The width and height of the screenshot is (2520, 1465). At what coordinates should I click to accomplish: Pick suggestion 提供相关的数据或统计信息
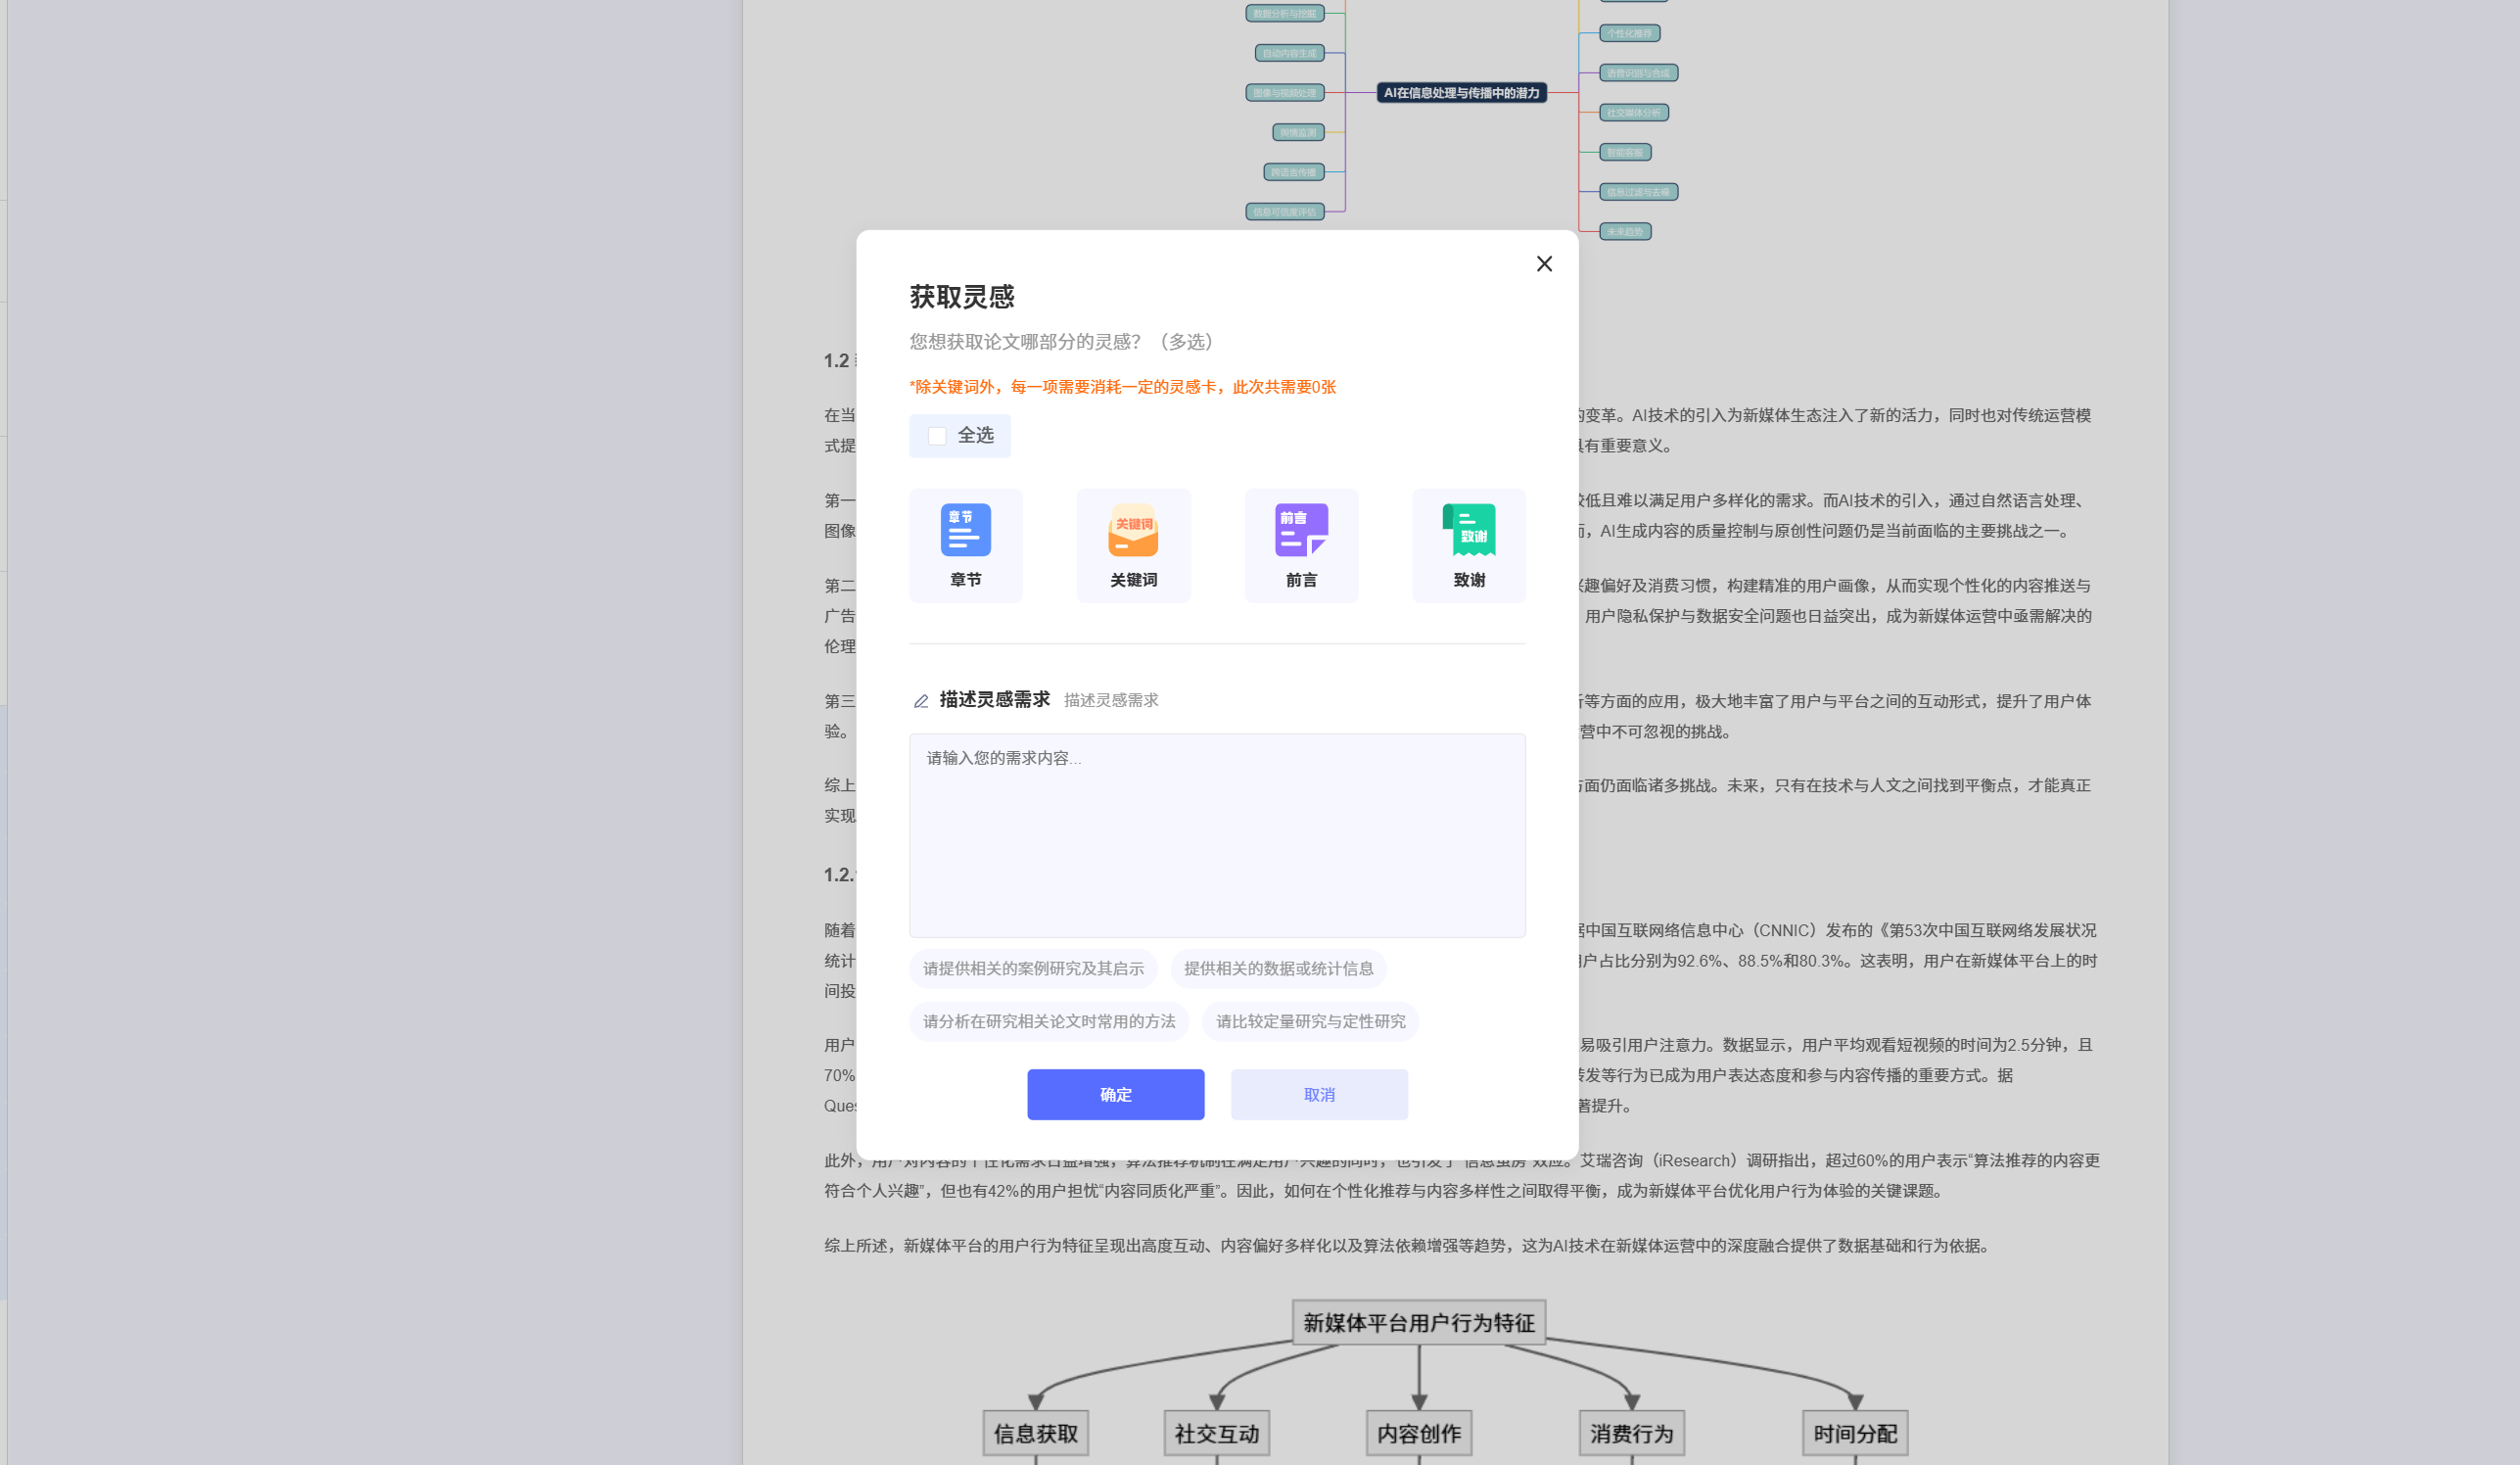pos(1278,968)
